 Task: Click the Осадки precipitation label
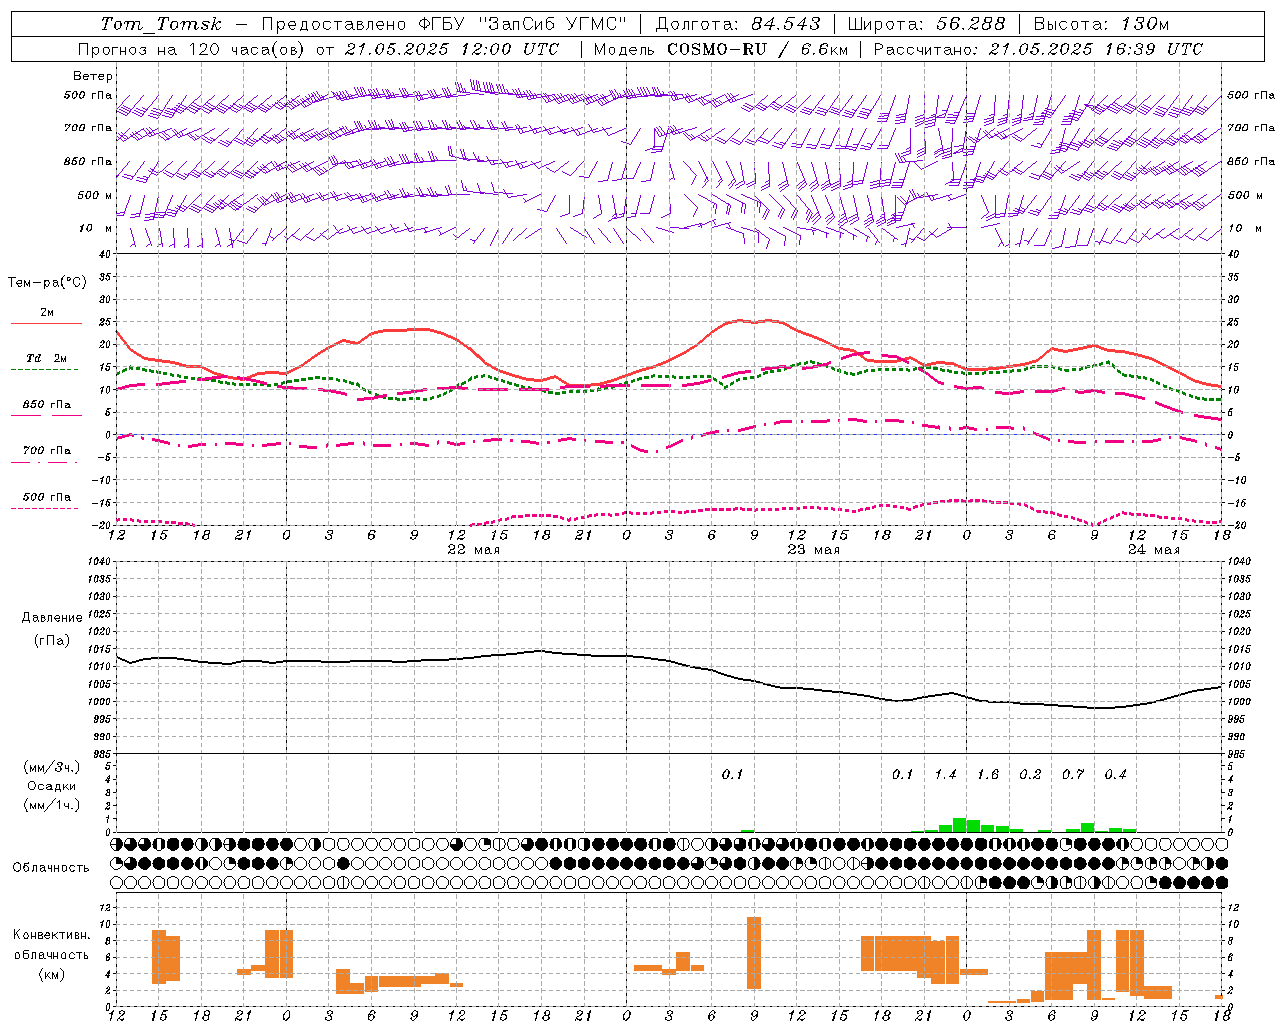click(x=52, y=786)
